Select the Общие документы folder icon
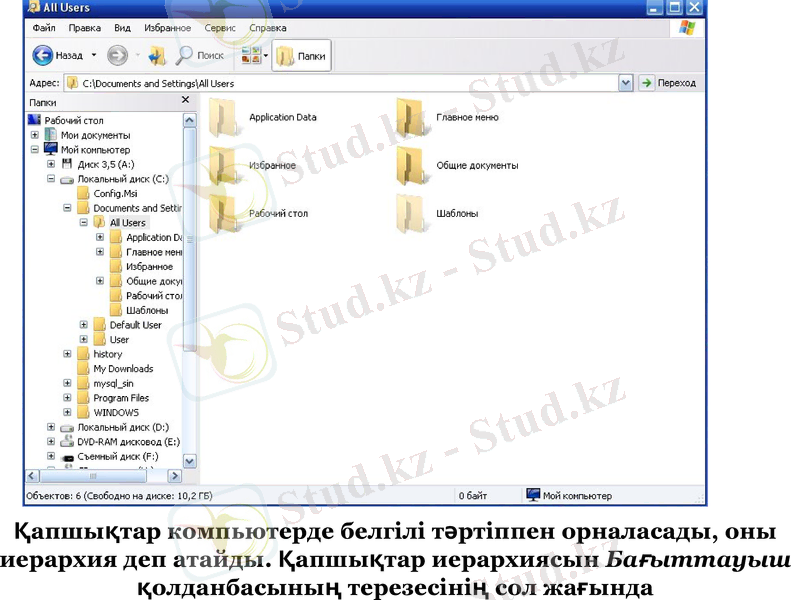The width and height of the screenshot is (791, 600). point(411,165)
